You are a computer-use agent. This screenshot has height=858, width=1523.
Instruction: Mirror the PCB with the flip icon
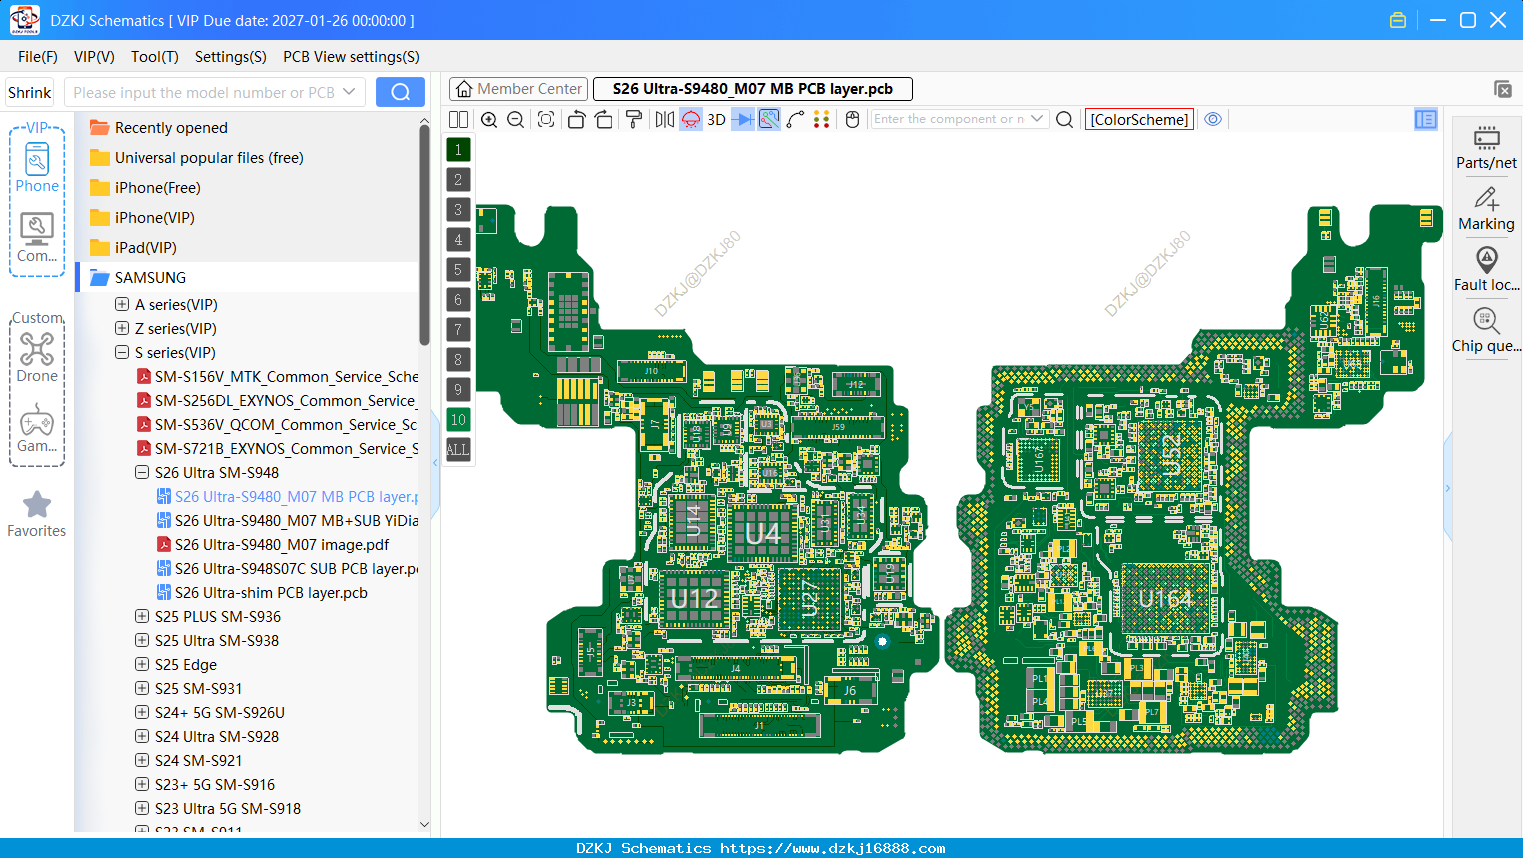click(665, 119)
